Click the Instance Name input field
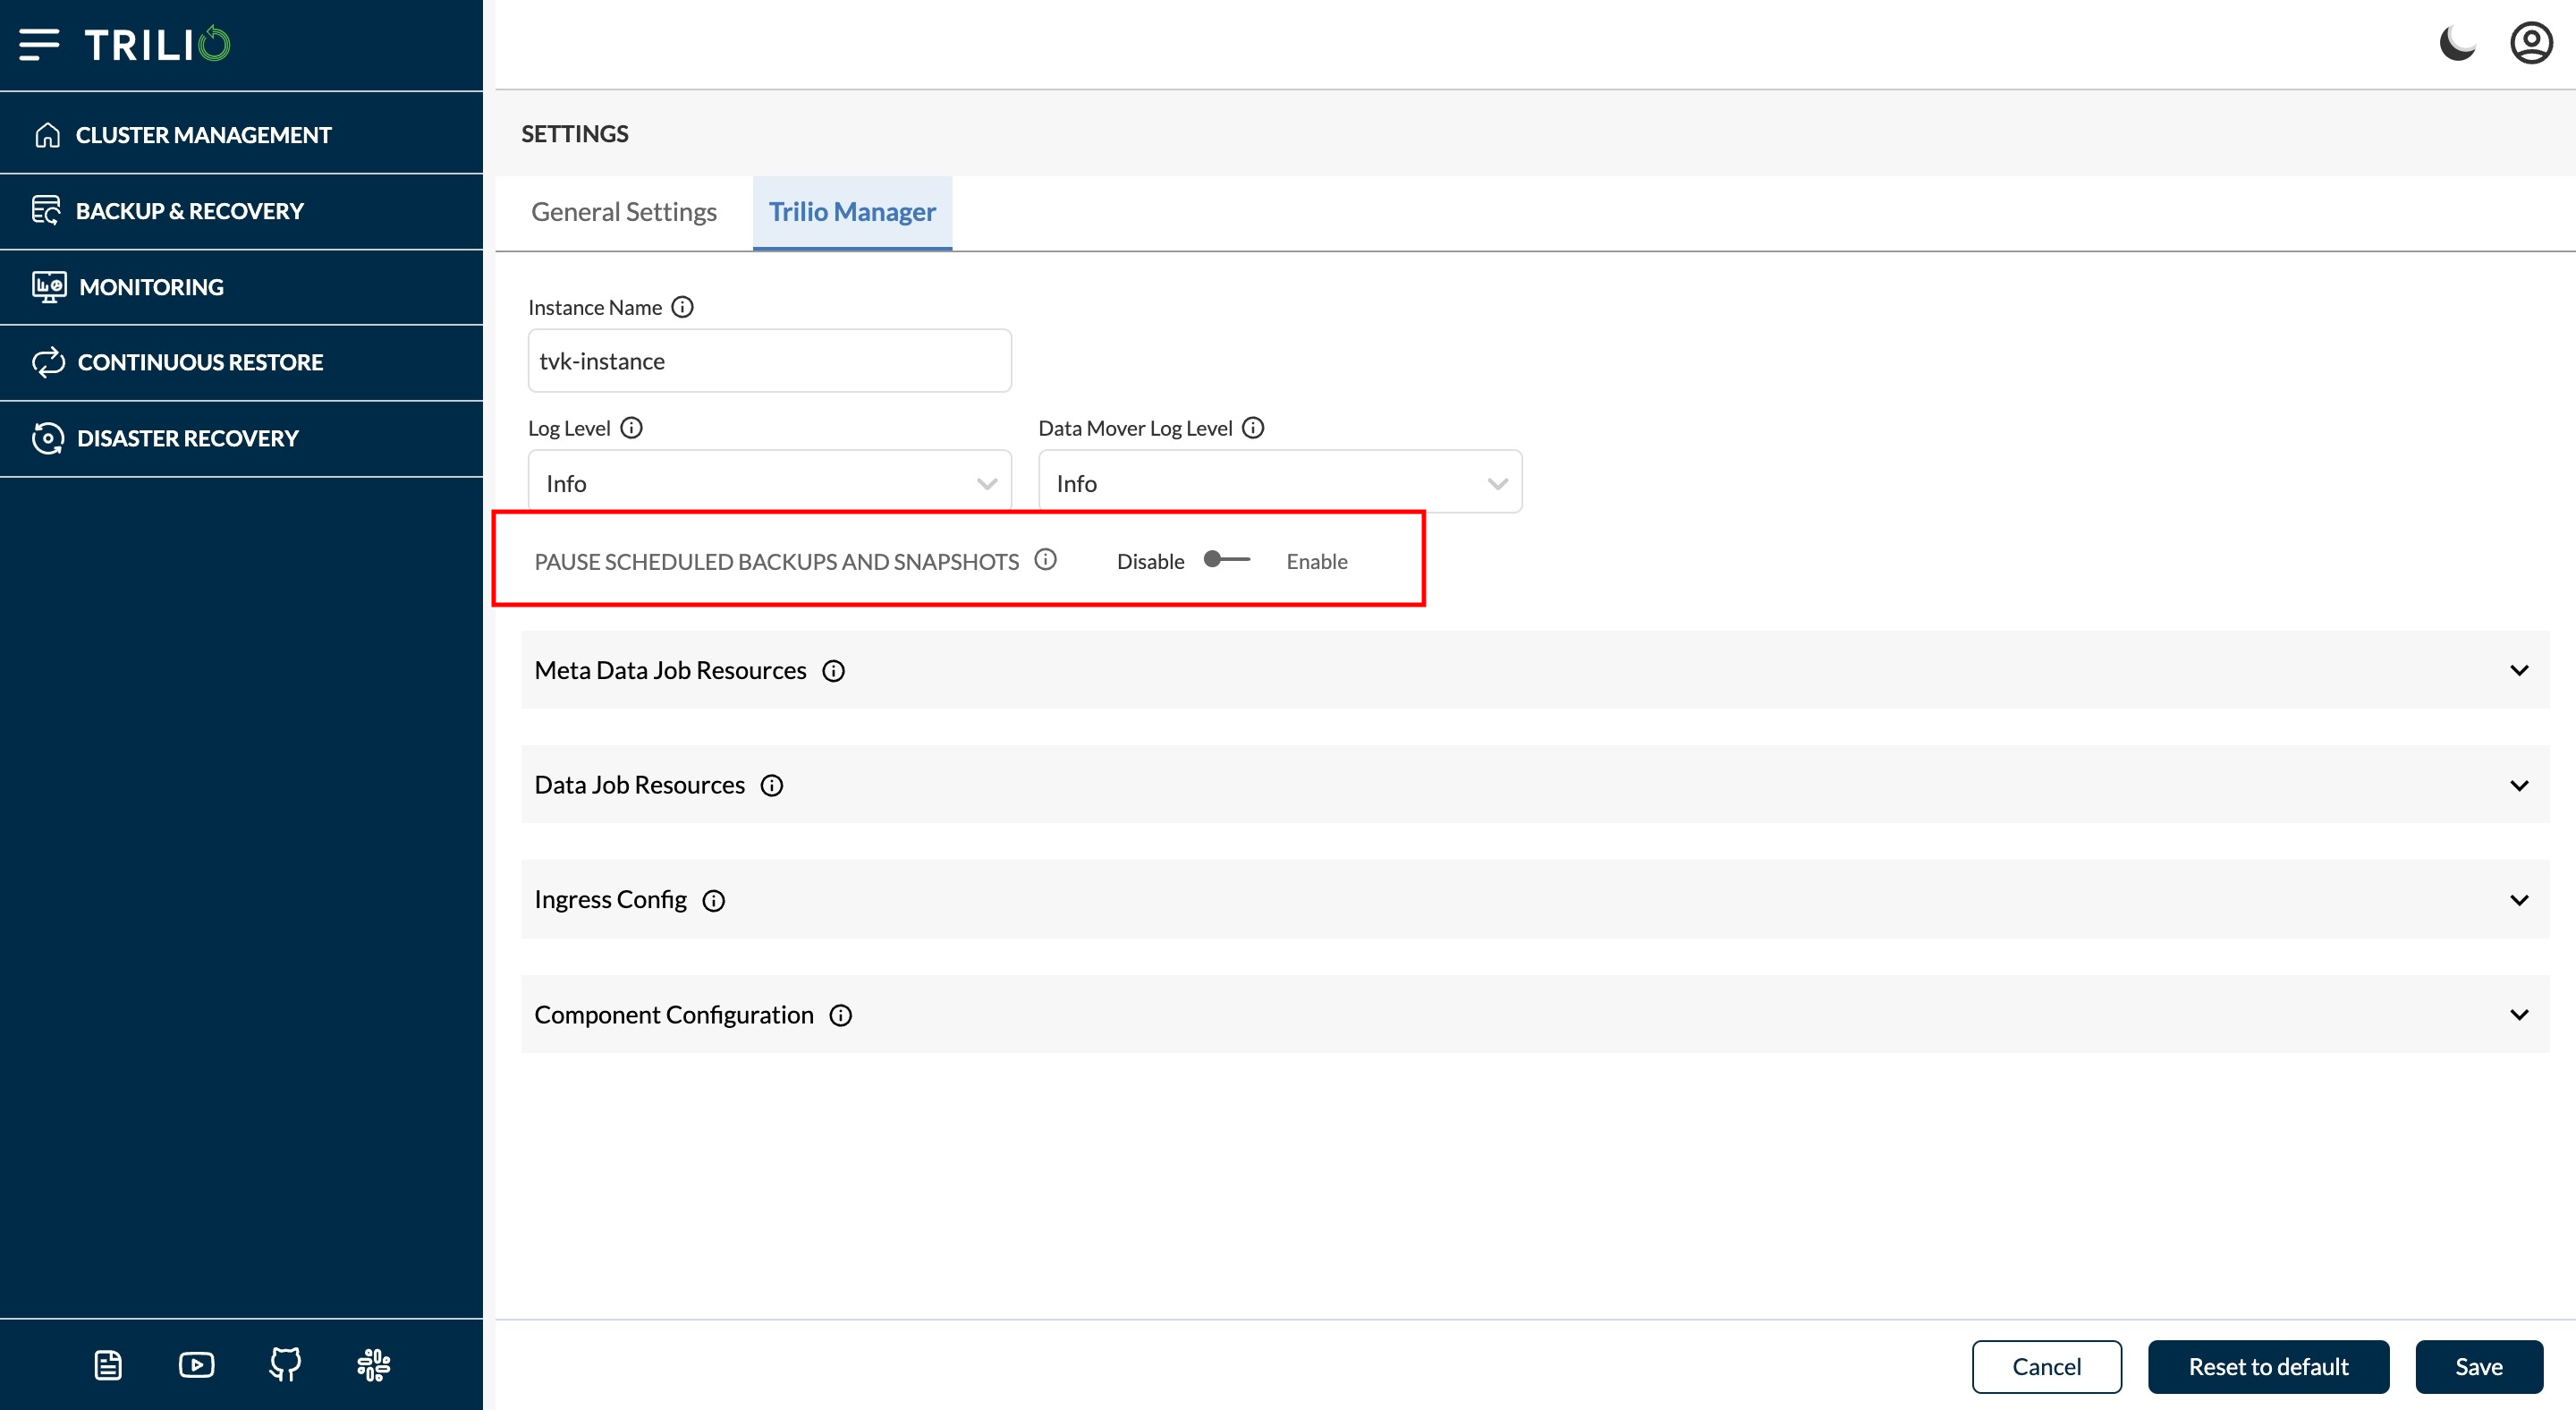The image size is (2576, 1410). point(769,361)
